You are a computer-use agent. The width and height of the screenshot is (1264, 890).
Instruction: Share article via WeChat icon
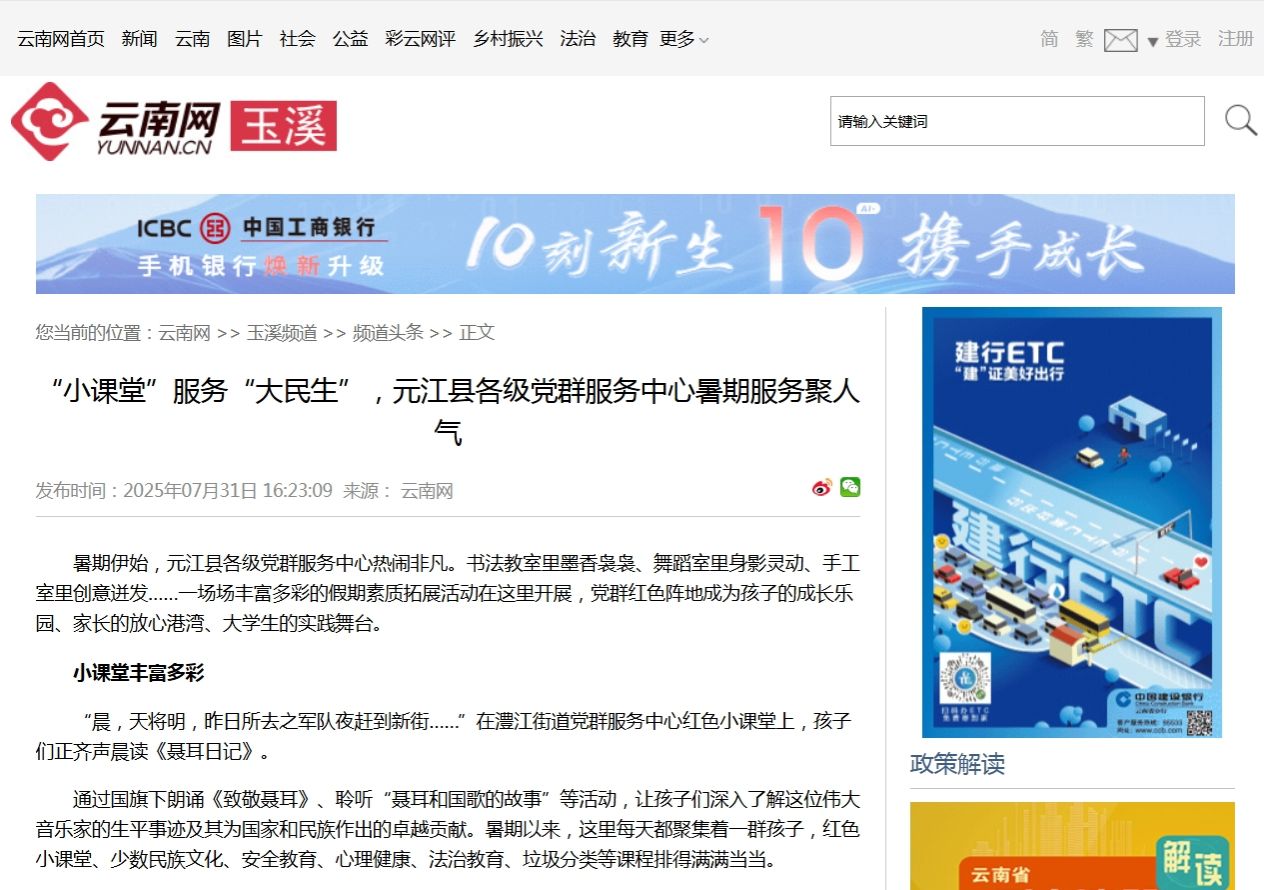[x=850, y=487]
